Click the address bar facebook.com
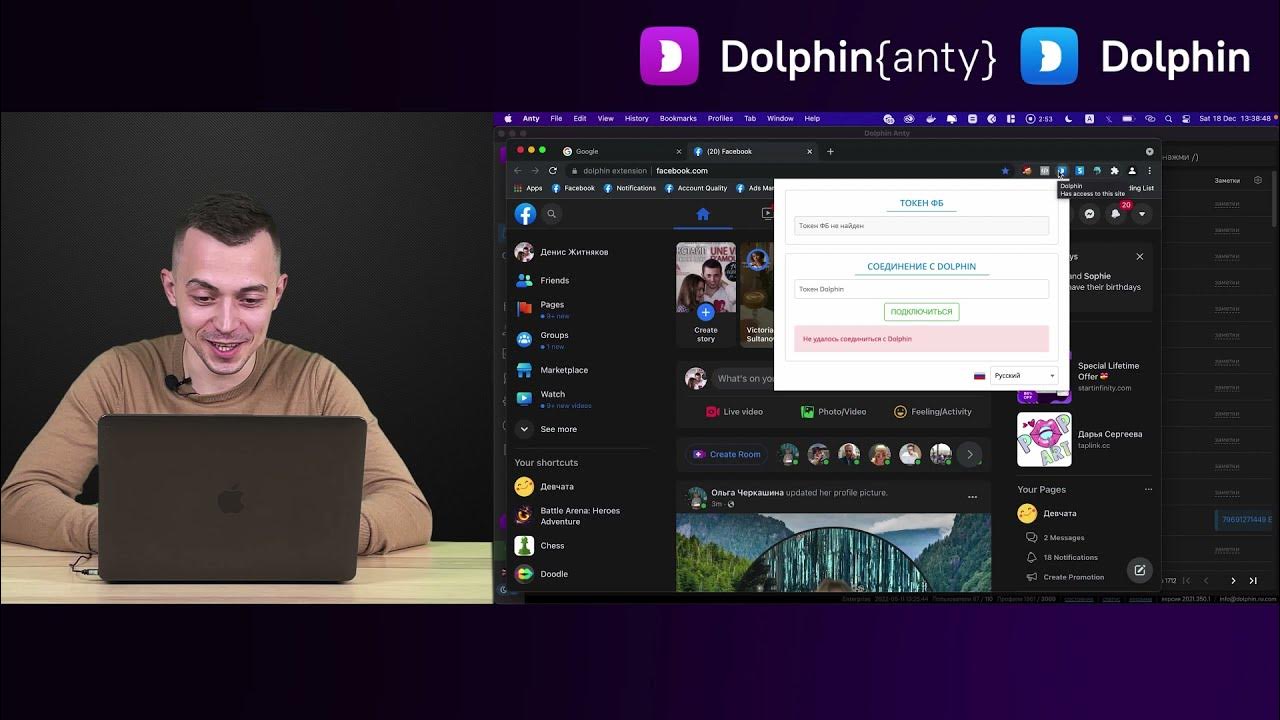This screenshot has width=1280, height=720. coord(682,171)
